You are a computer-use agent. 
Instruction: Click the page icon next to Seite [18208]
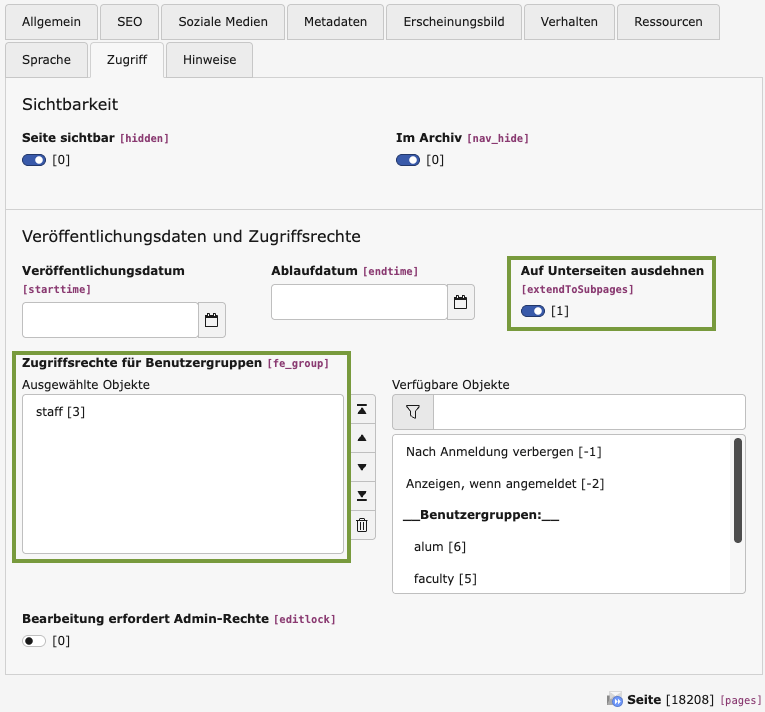point(615,699)
